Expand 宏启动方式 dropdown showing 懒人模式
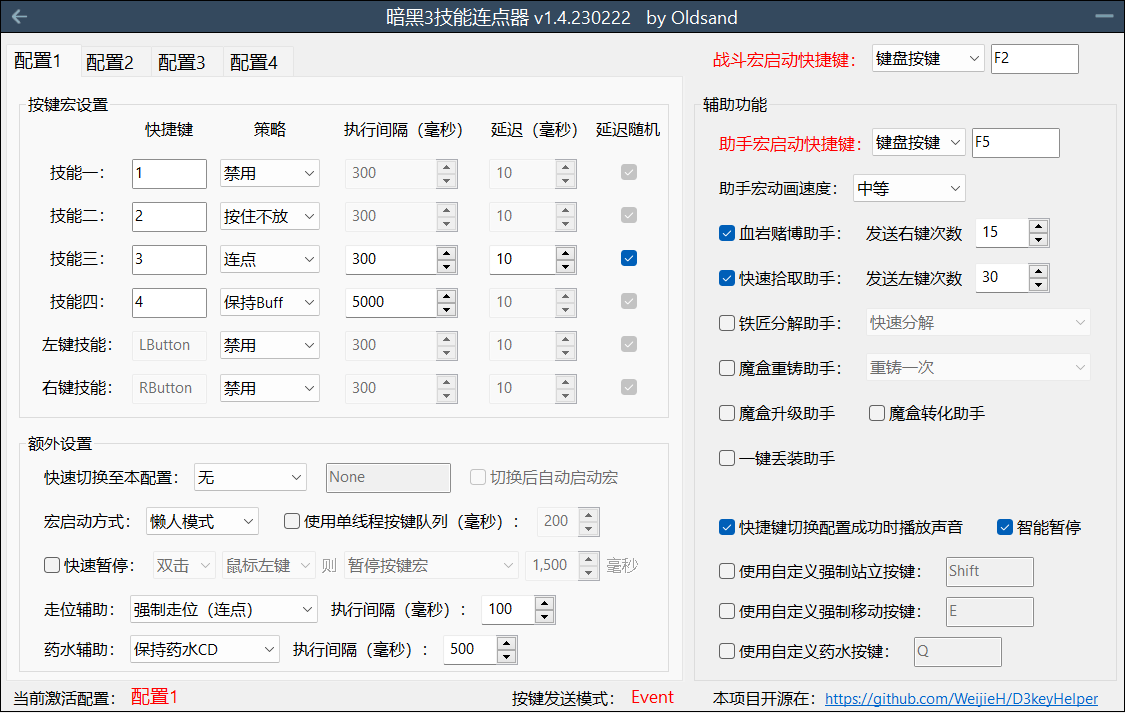1125x713 pixels. (x=202, y=521)
